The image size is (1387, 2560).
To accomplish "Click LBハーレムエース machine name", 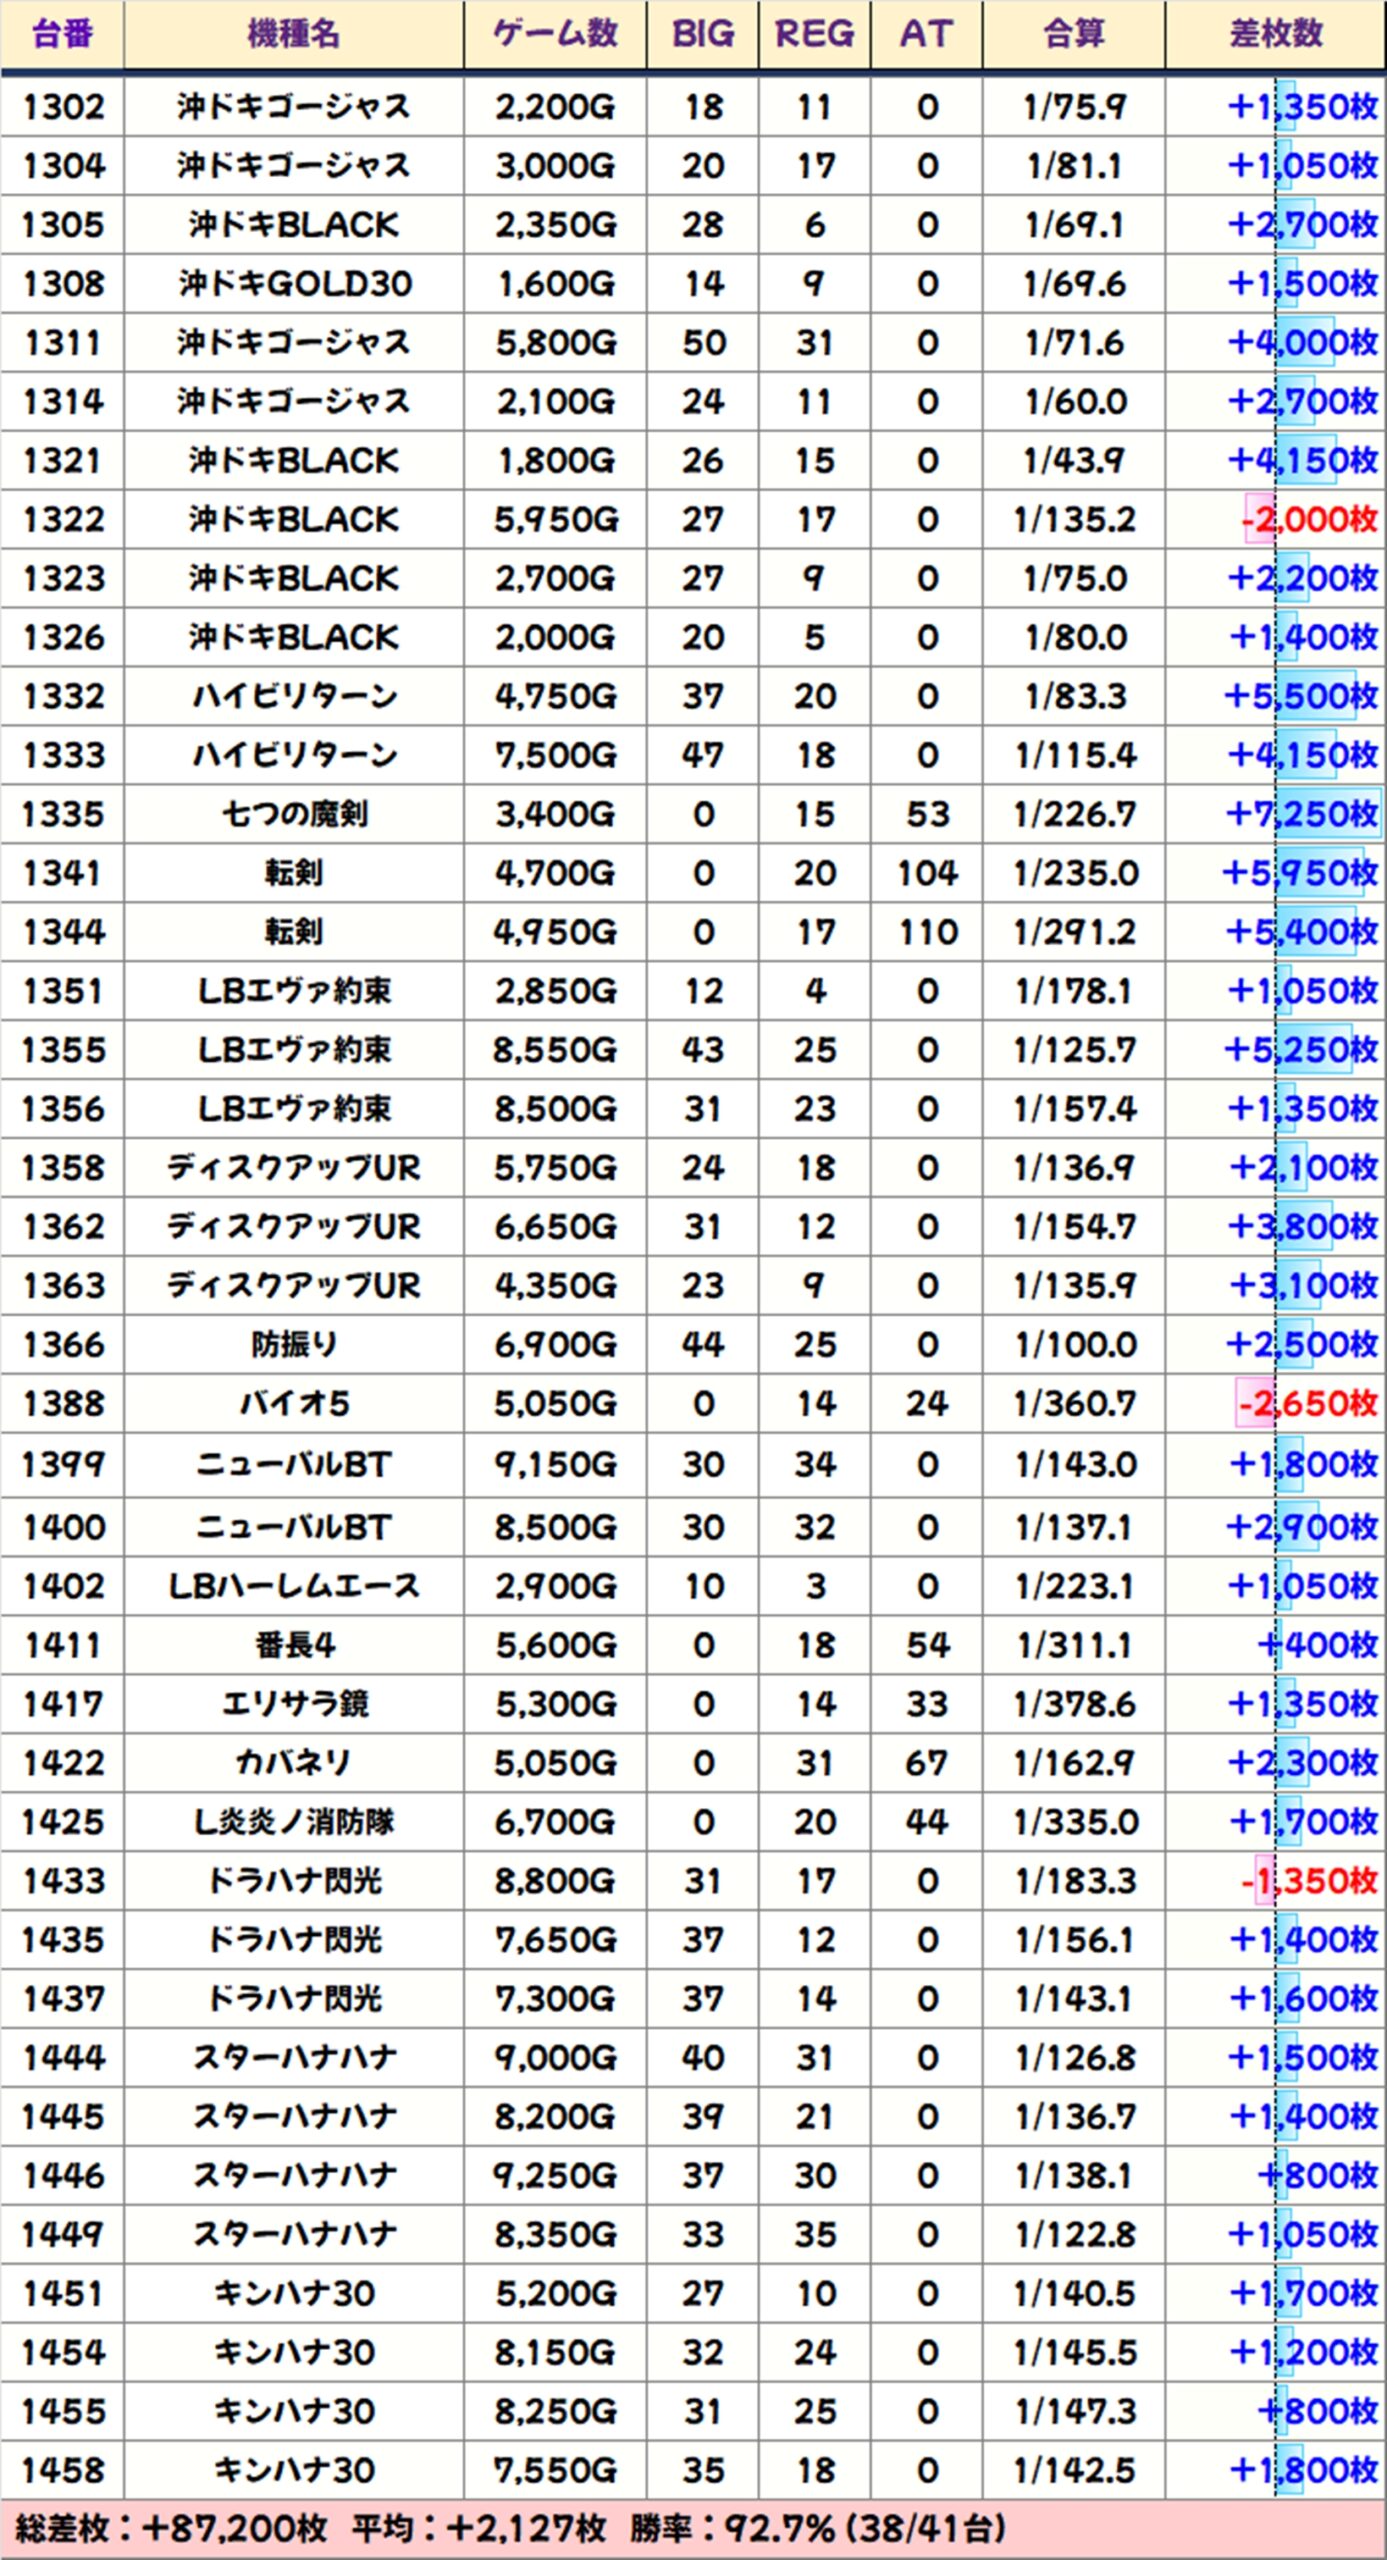I will [294, 1587].
